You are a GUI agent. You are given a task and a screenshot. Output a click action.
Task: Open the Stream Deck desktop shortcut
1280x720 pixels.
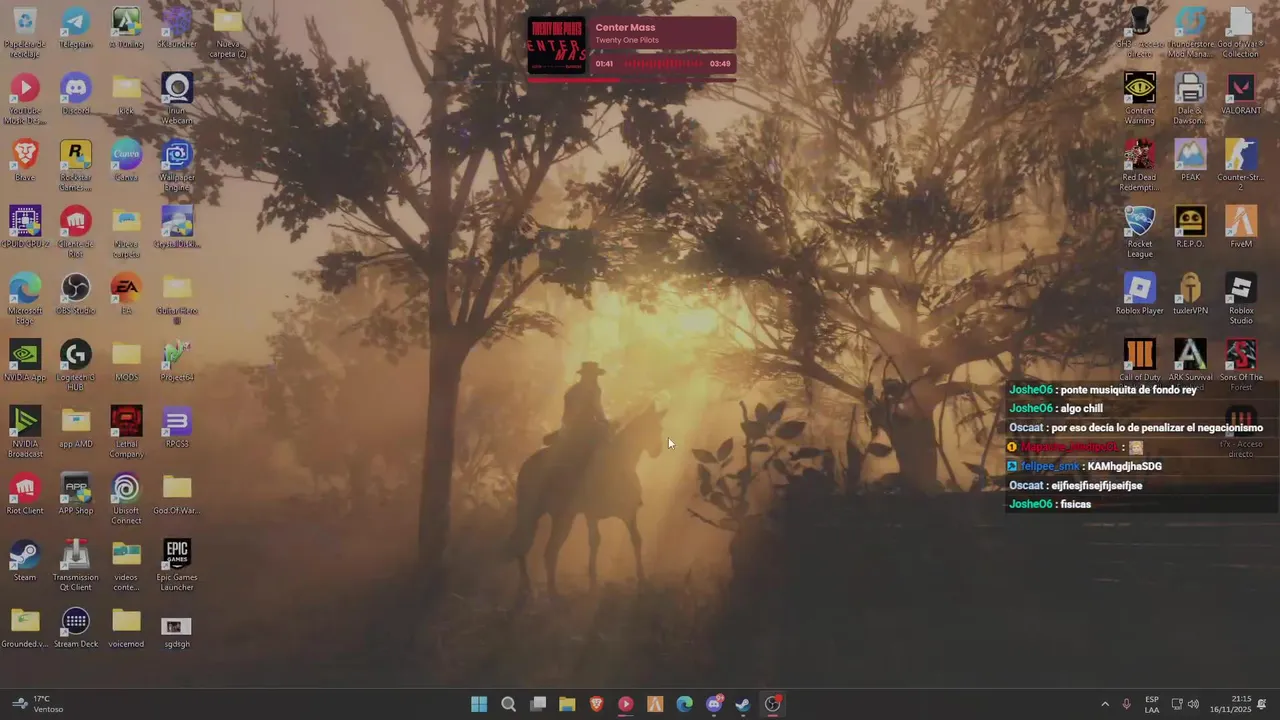75,629
